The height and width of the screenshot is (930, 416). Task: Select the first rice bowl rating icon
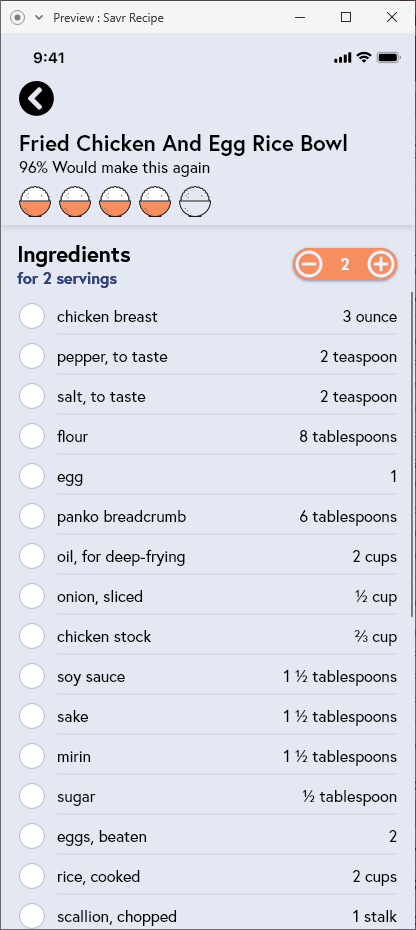click(35, 202)
